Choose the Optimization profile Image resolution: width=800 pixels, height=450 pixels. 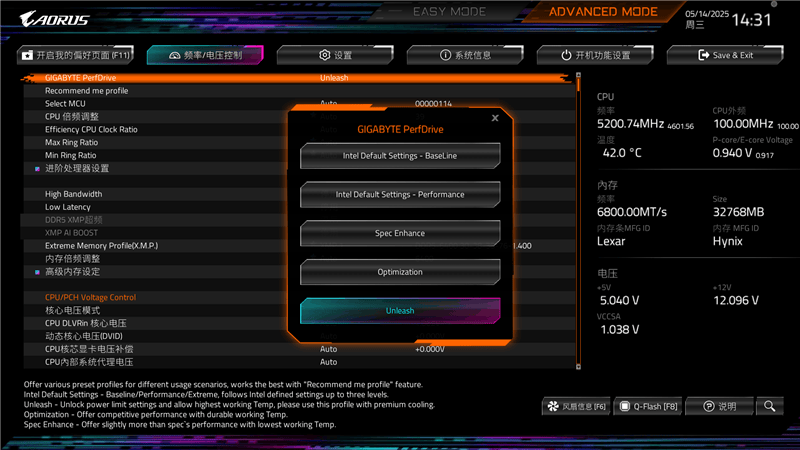pyautogui.click(x=400, y=272)
